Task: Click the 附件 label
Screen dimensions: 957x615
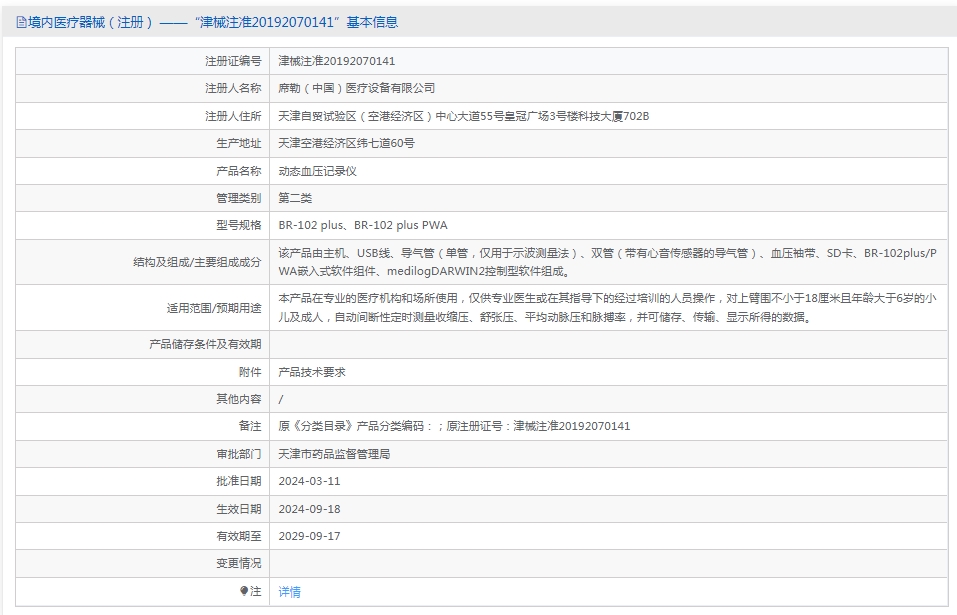Action: pos(250,372)
